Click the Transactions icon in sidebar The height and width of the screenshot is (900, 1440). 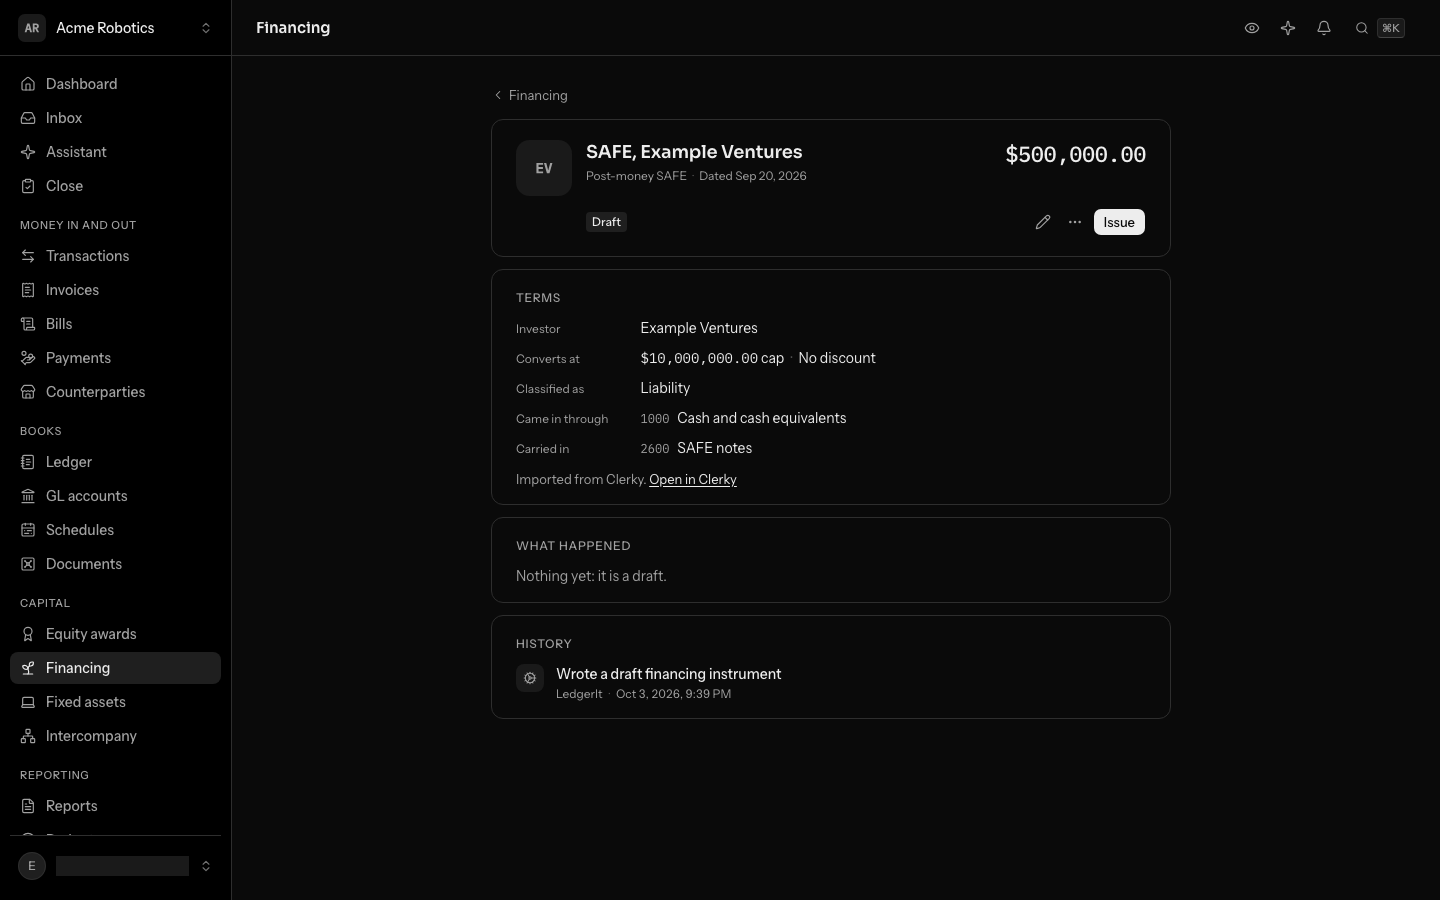click(x=28, y=256)
